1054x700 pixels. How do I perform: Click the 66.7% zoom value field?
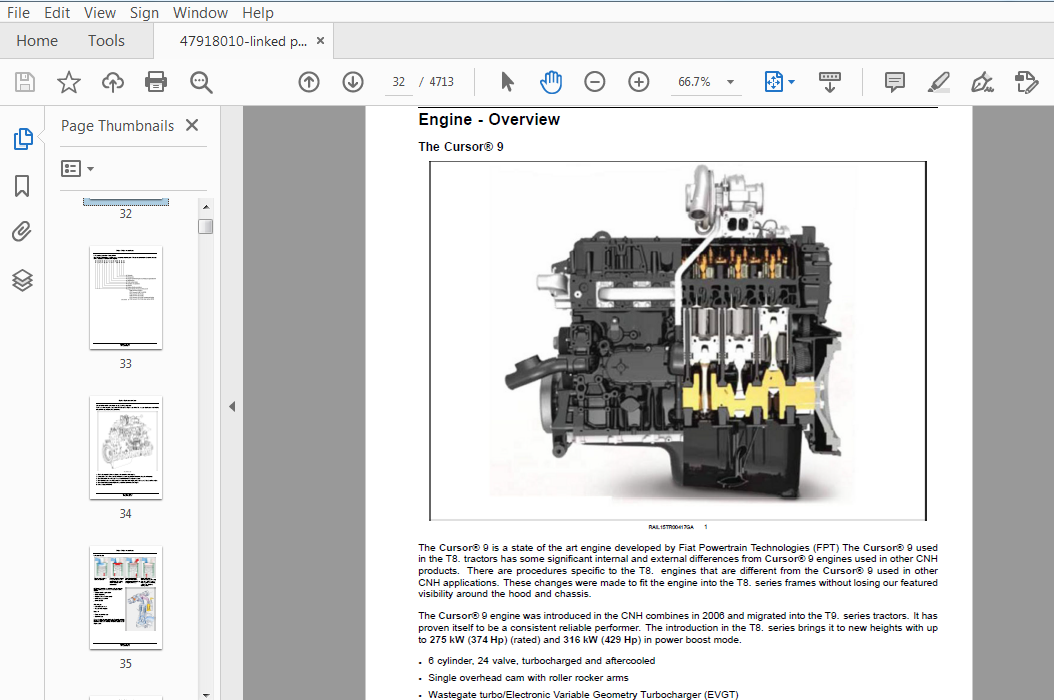point(694,82)
